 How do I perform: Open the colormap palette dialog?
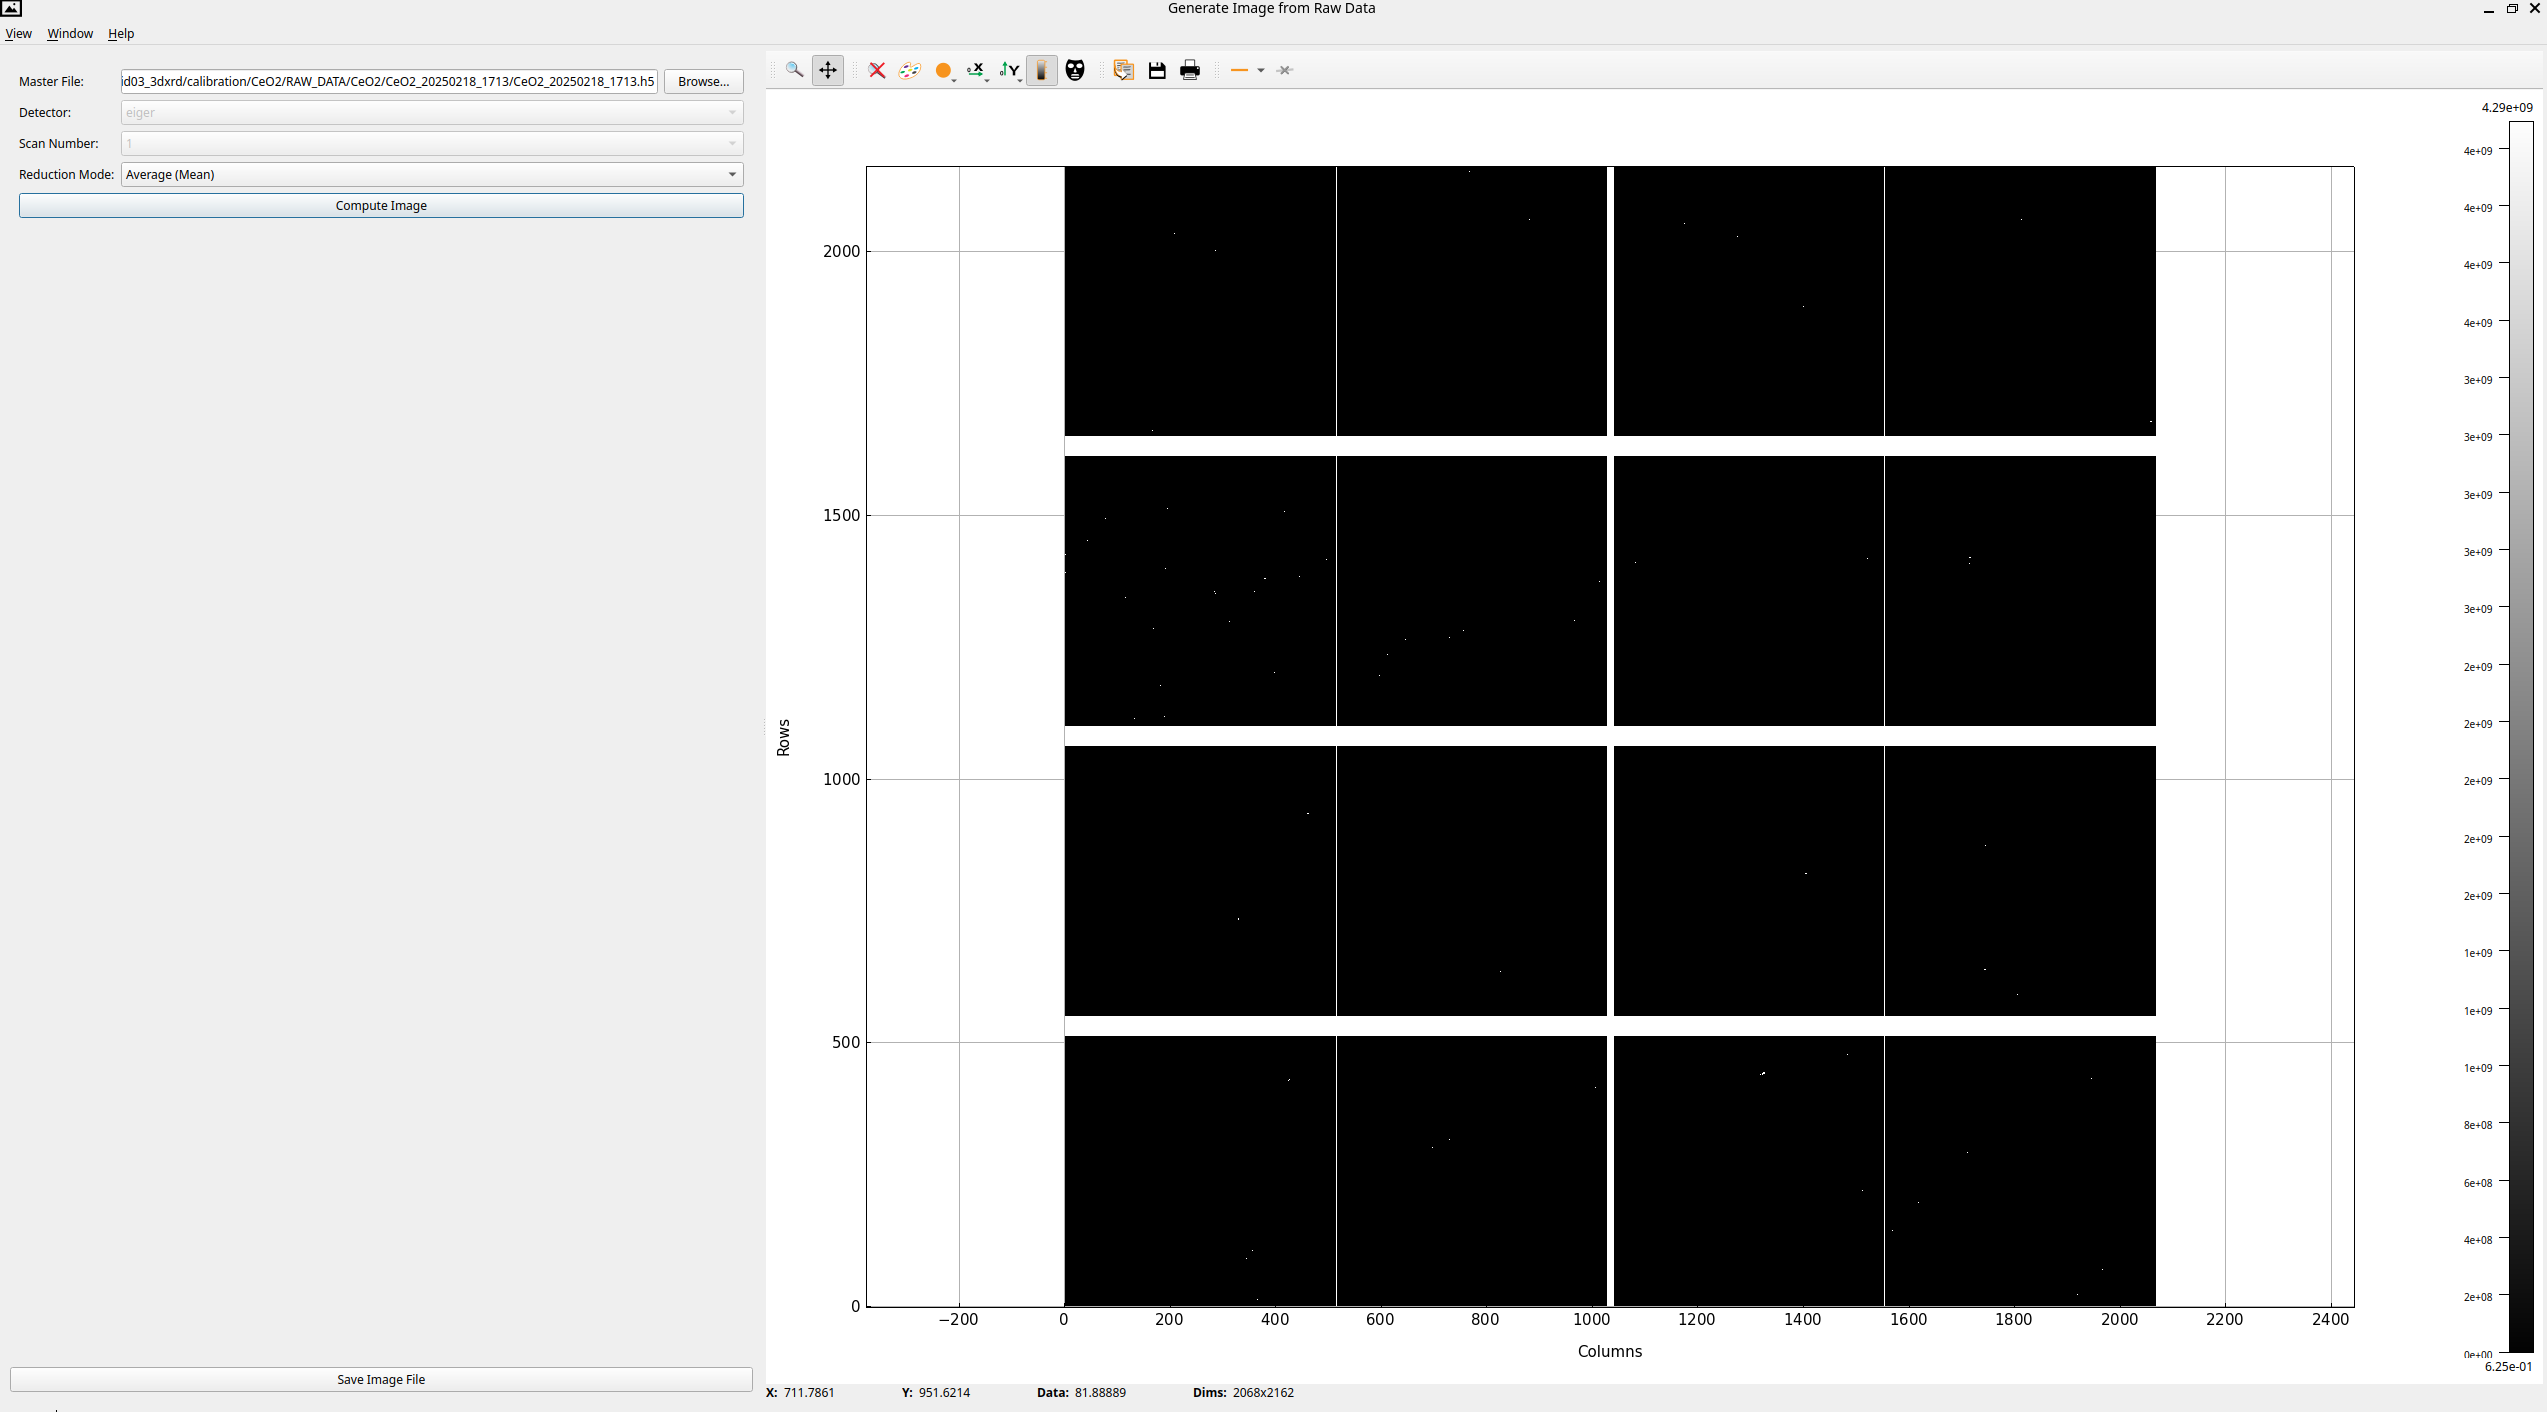coord(910,70)
